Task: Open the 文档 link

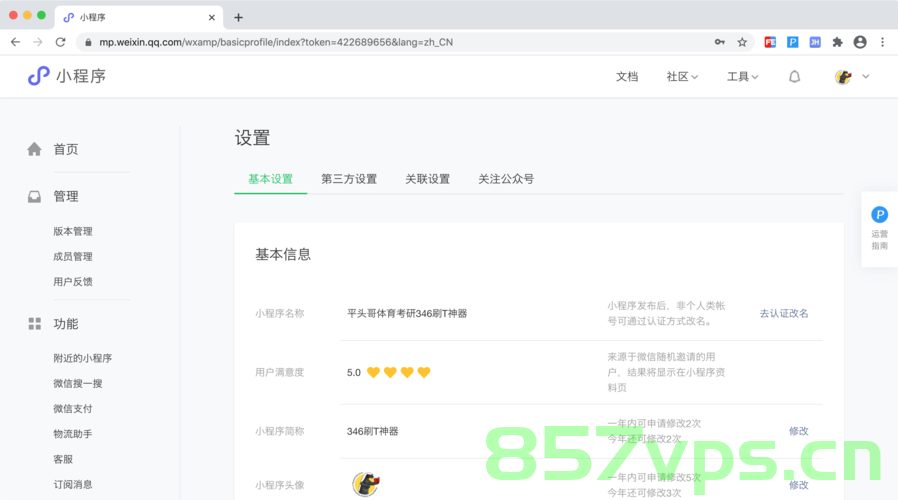Action: pyautogui.click(x=627, y=77)
